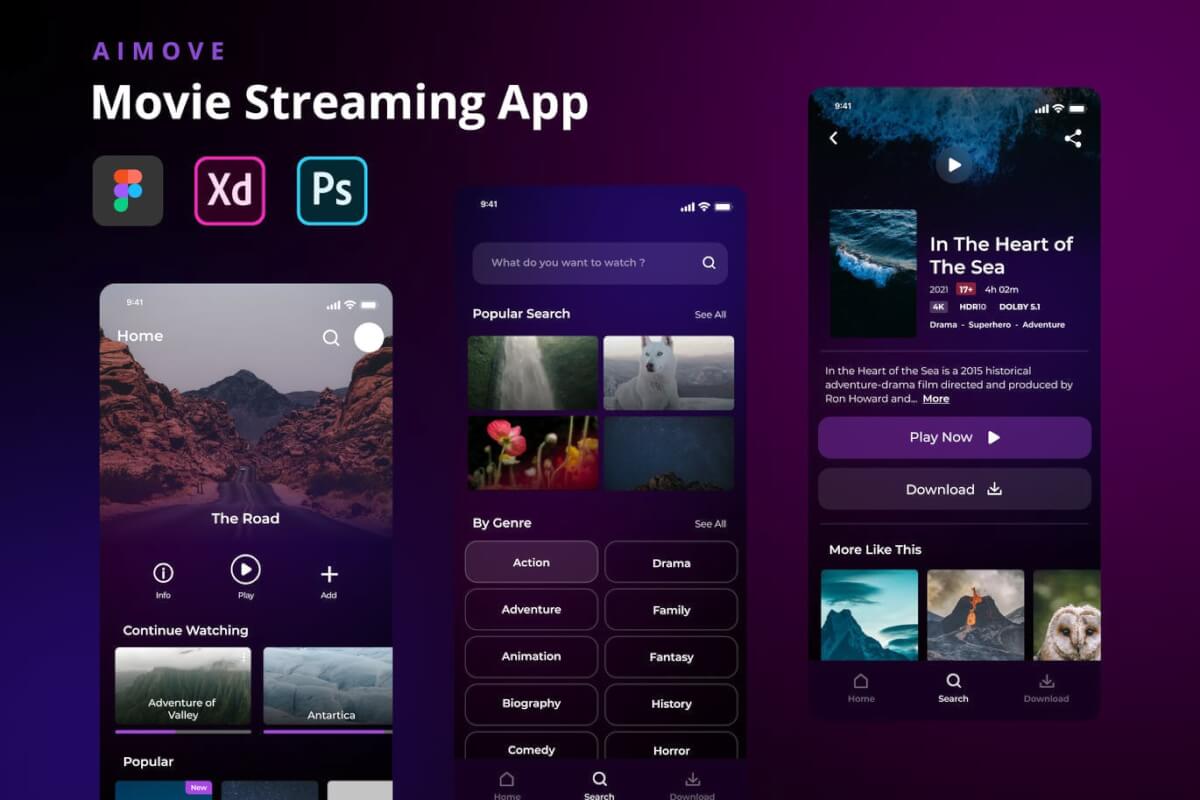1200x800 pixels.
Task: Click the Figma logo icon
Action: 128,190
